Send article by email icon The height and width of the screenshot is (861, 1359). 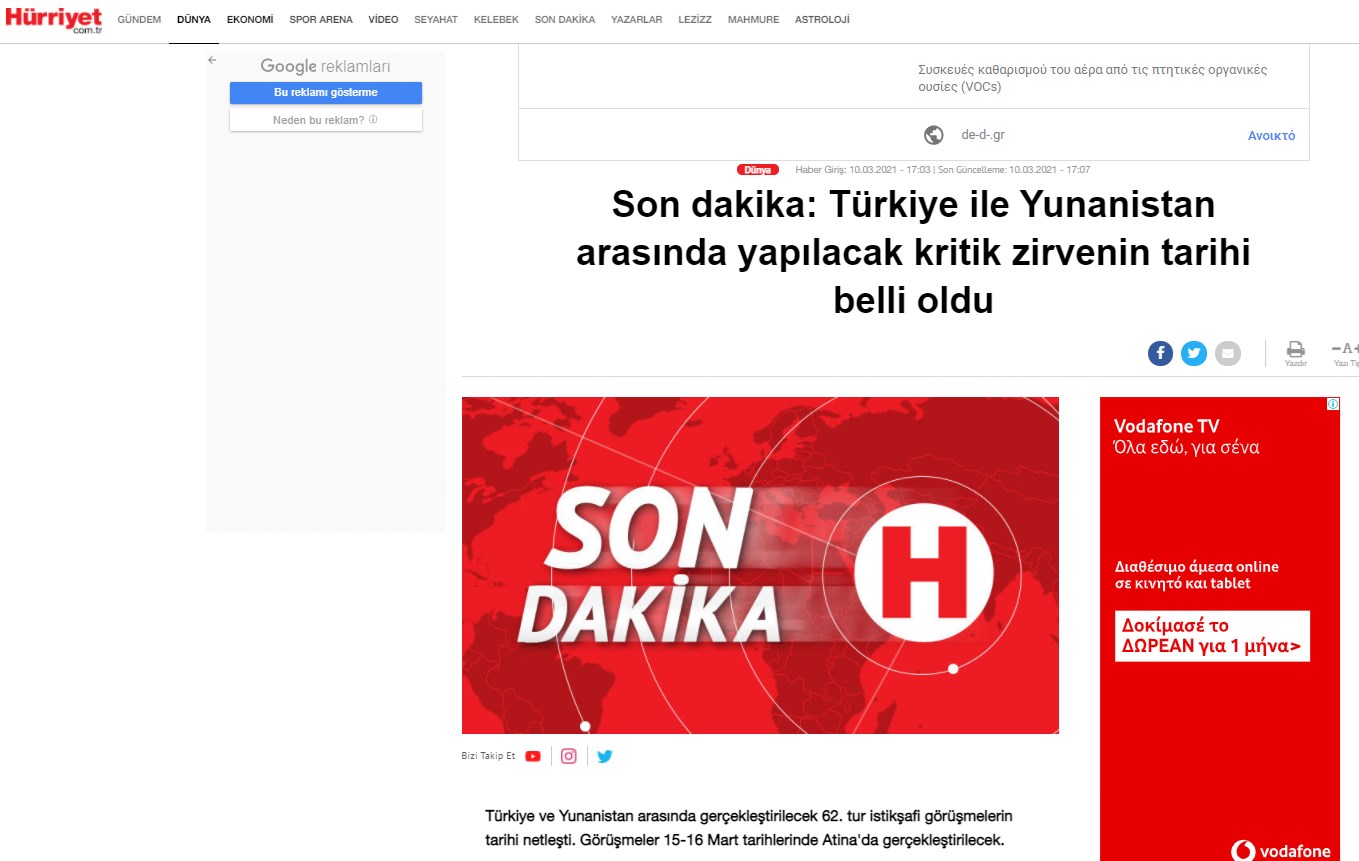(x=1227, y=353)
